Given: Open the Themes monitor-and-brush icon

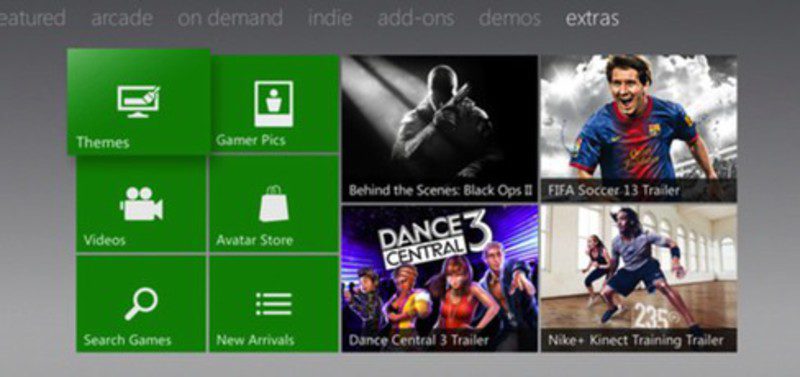Looking at the screenshot, I should (138, 102).
